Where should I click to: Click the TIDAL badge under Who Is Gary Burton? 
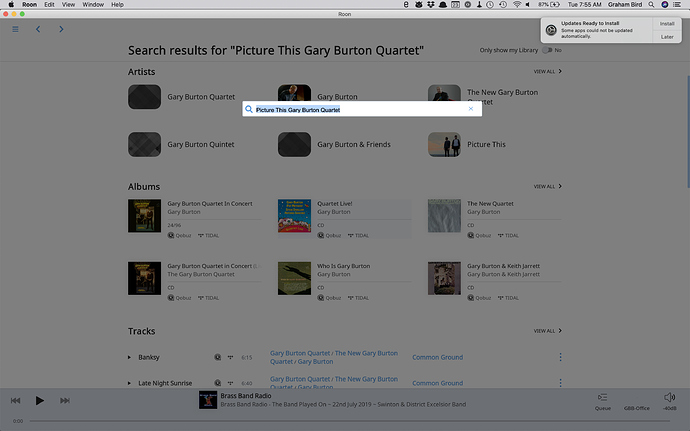358,298
